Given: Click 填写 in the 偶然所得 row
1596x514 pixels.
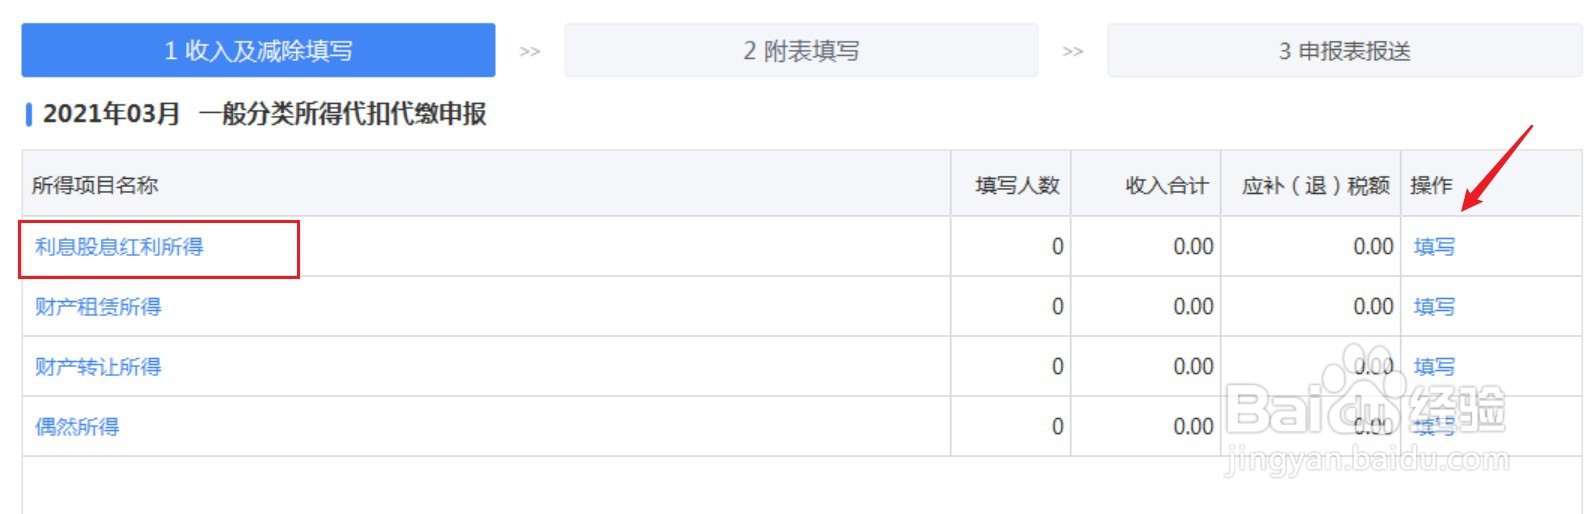Looking at the screenshot, I should tap(1434, 427).
